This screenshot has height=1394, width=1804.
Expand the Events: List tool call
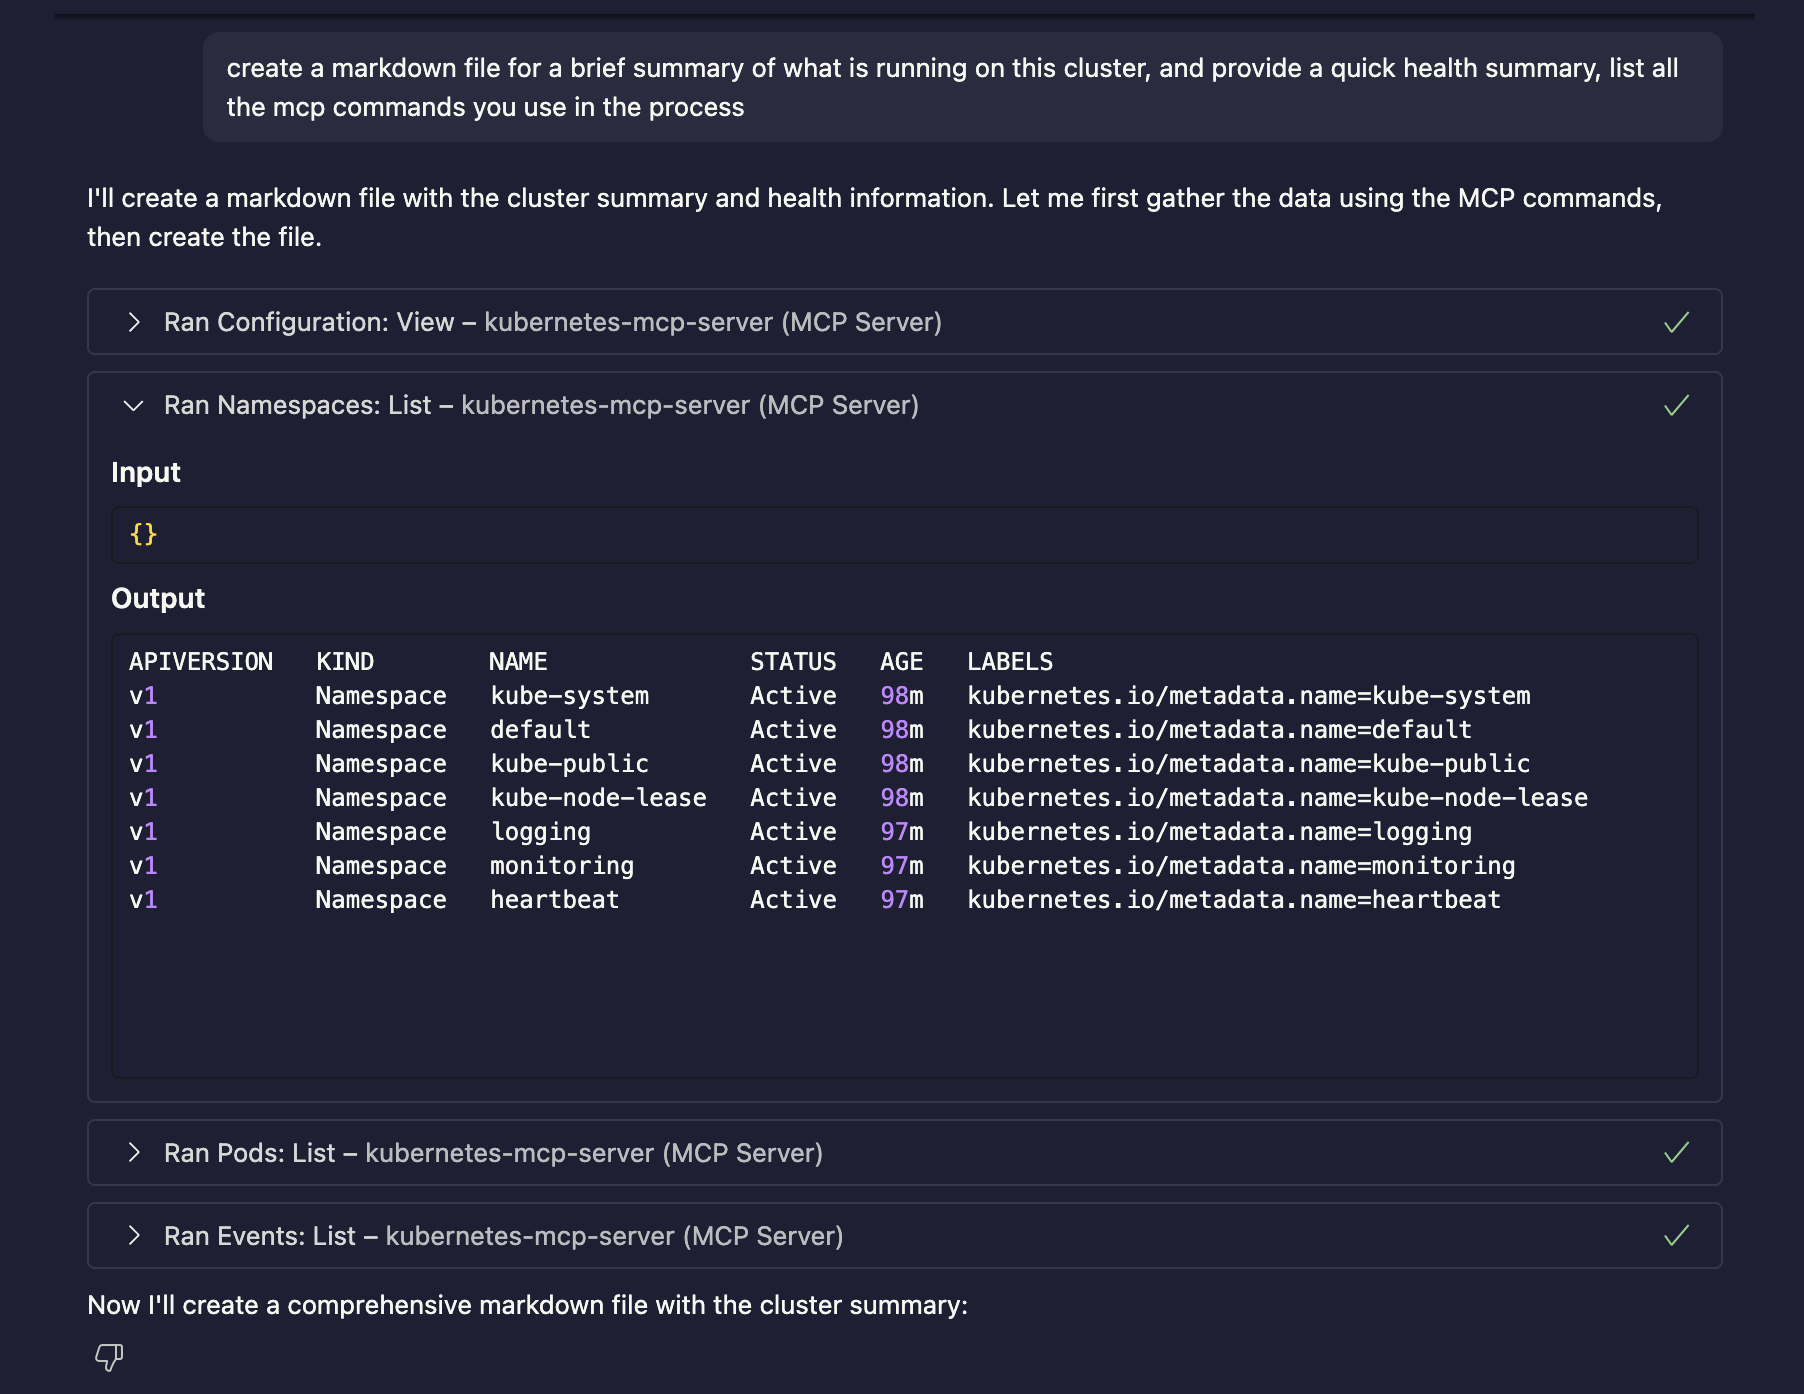pos(134,1236)
